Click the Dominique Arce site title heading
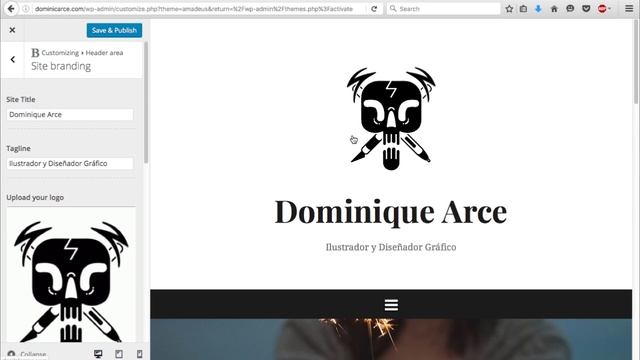Viewport: 640px width, 360px height. 391,212
